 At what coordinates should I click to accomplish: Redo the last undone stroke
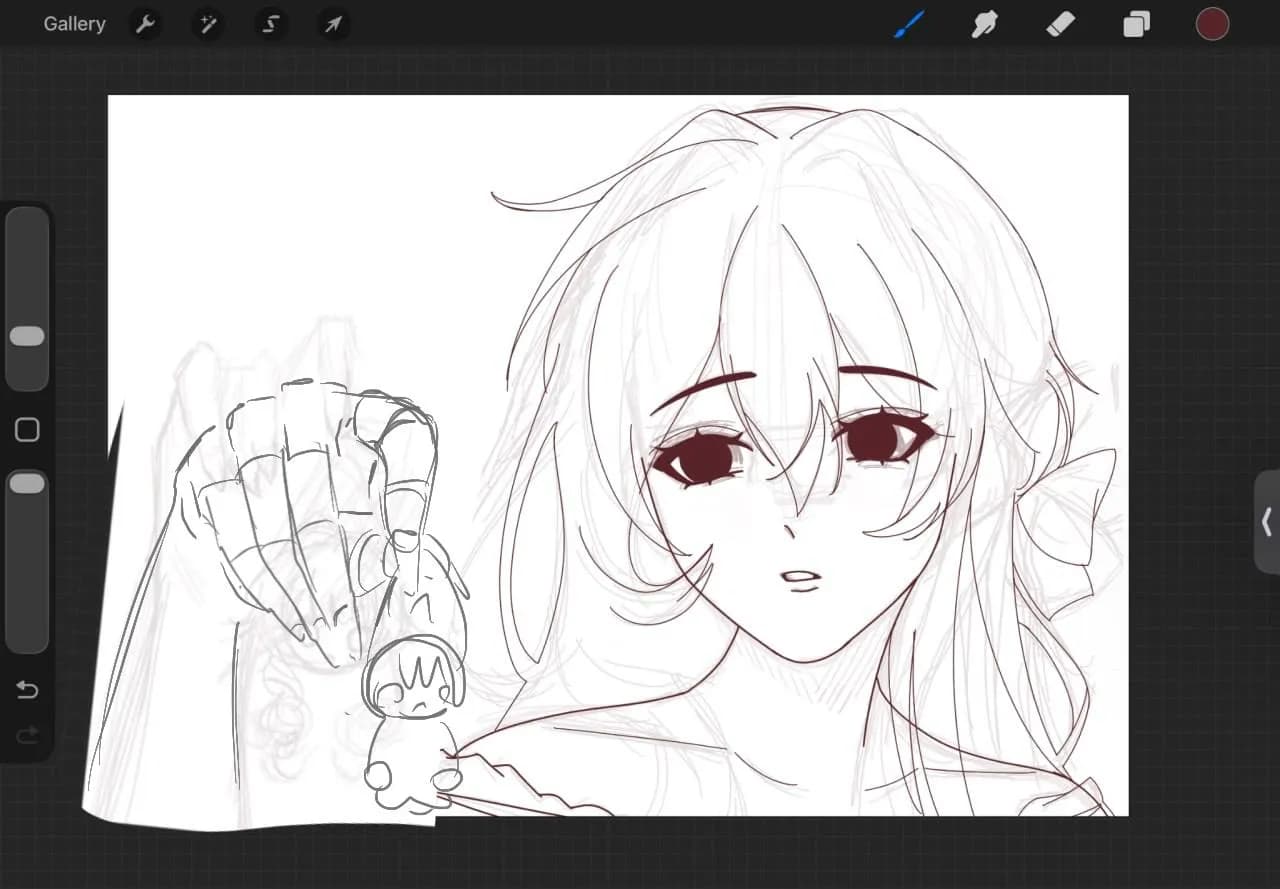pyautogui.click(x=27, y=736)
